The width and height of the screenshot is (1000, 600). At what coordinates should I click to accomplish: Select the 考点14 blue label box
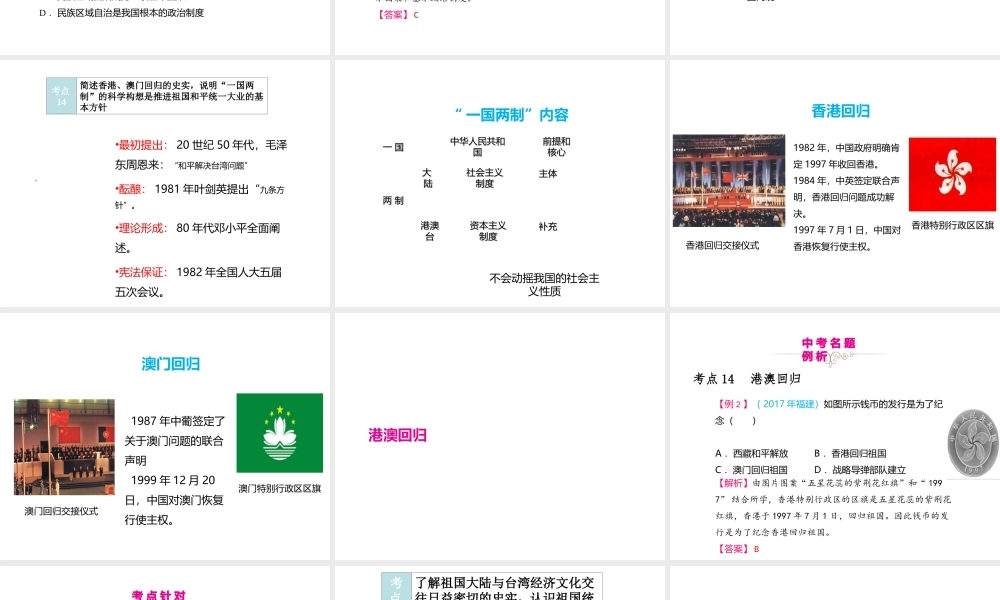[62, 96]
